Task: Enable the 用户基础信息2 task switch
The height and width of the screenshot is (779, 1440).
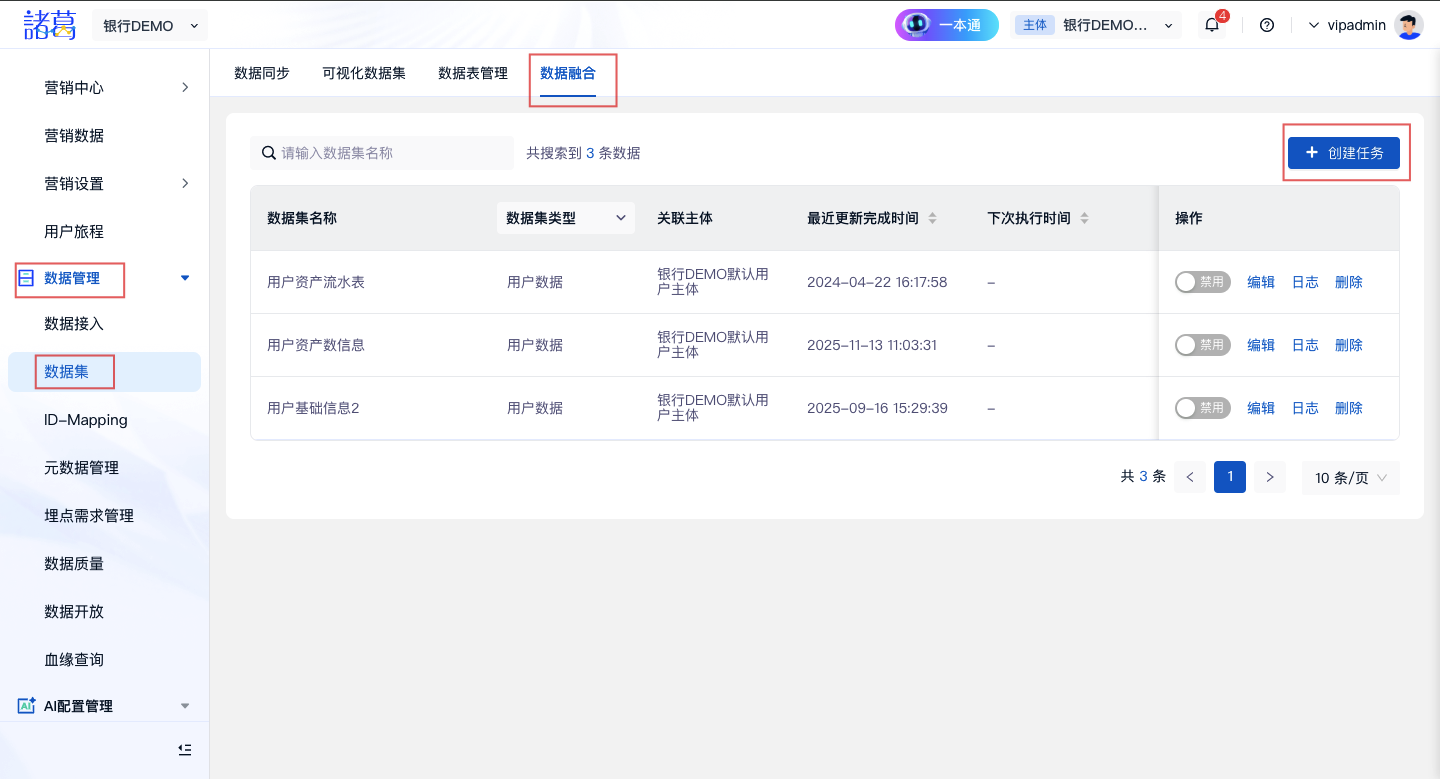Action: (1201, 408)
